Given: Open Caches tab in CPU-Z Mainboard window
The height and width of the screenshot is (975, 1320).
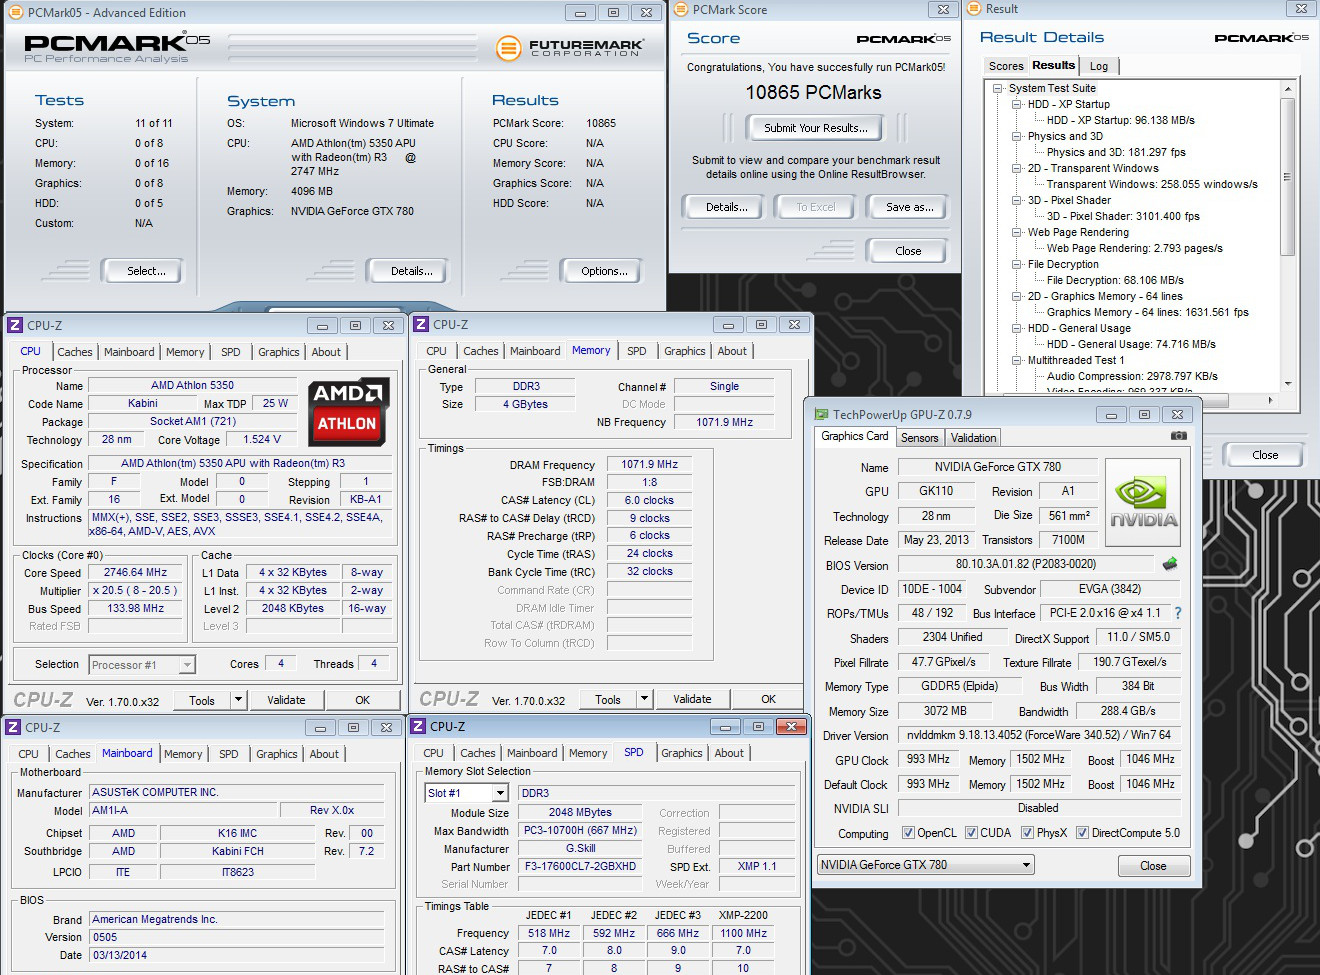Looking at the screenshot, I should 73,754.
